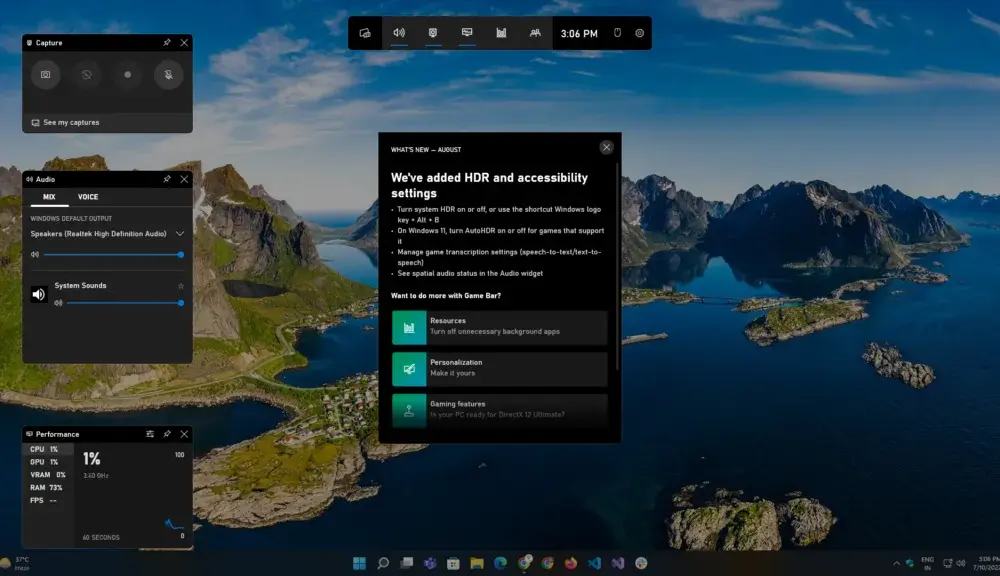Open Visual Studio Code from taskbar
The height and width of the screenshot is (576, 1000).
click(594, 563)
